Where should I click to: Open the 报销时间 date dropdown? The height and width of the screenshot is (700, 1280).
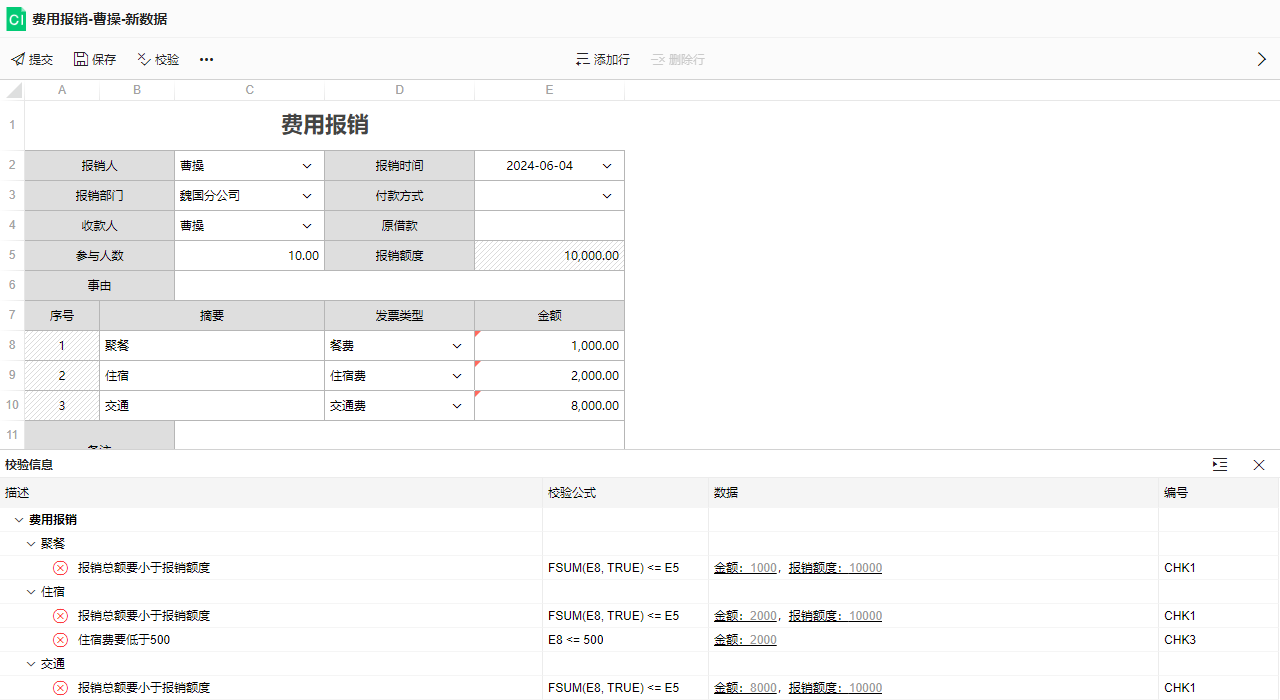click(606, 166)
